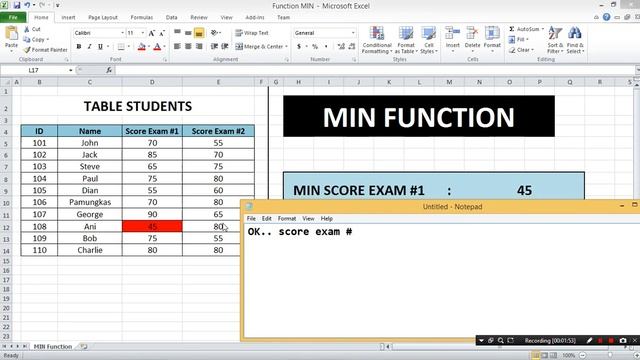Apply Percent Style icon

click(315, 47)
